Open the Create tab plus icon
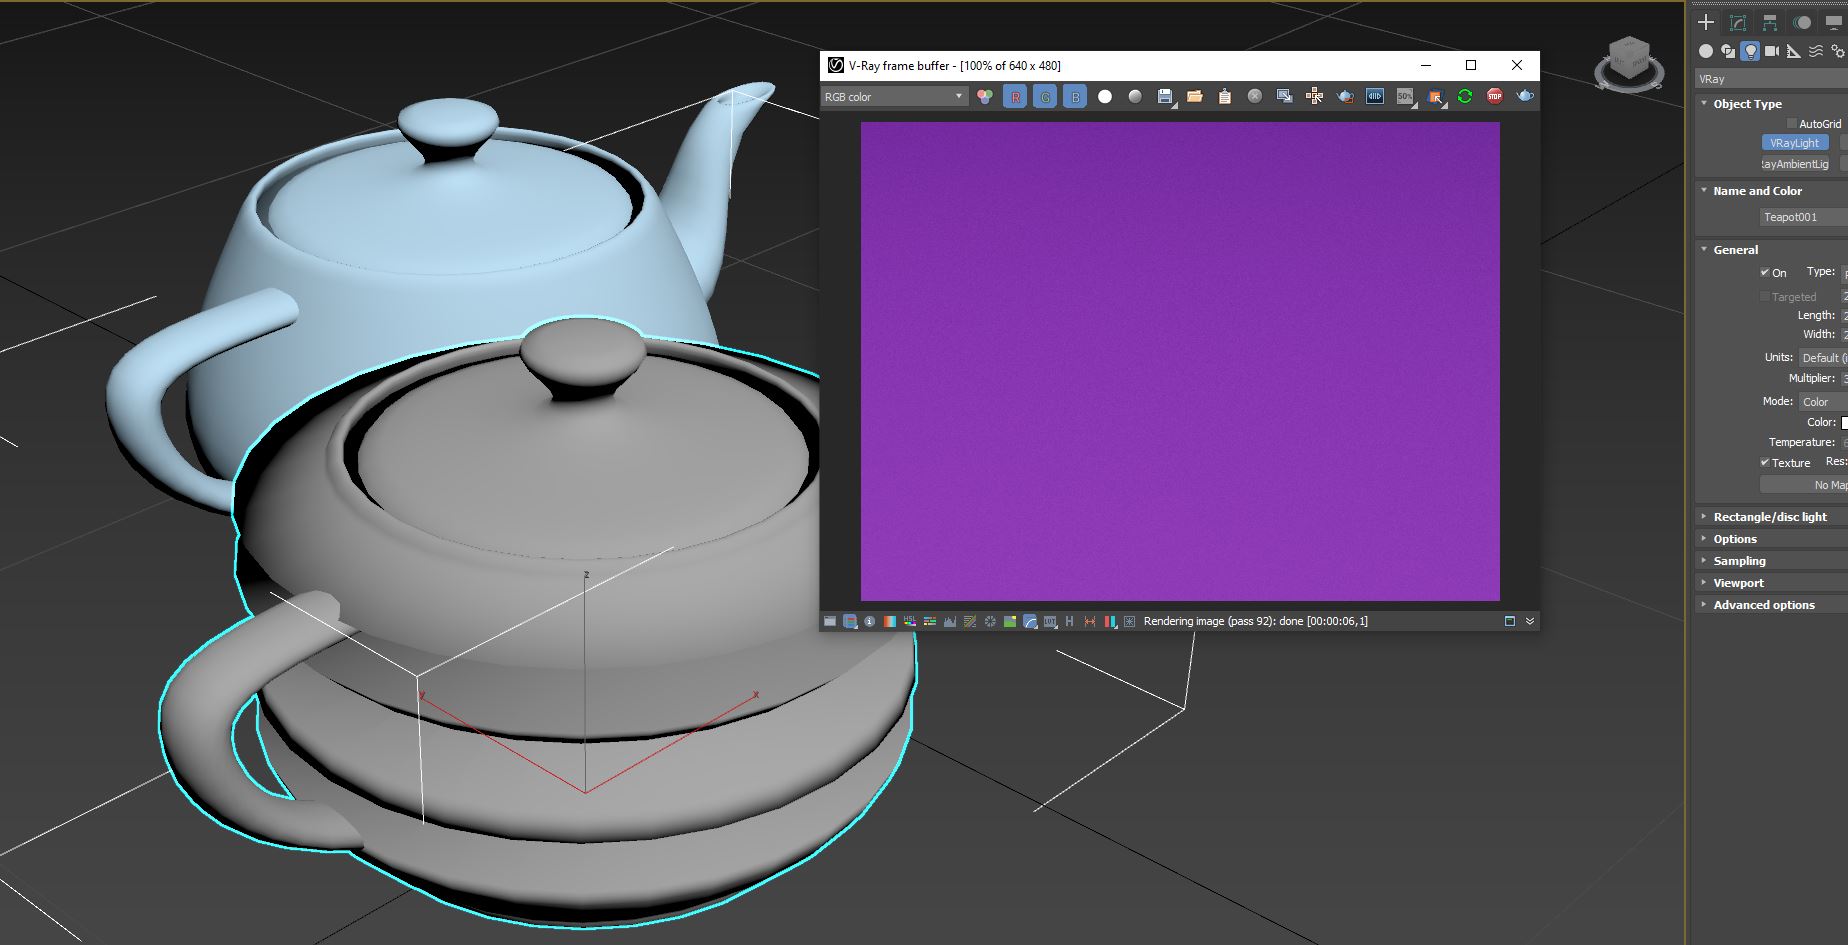 point(1706,22)
